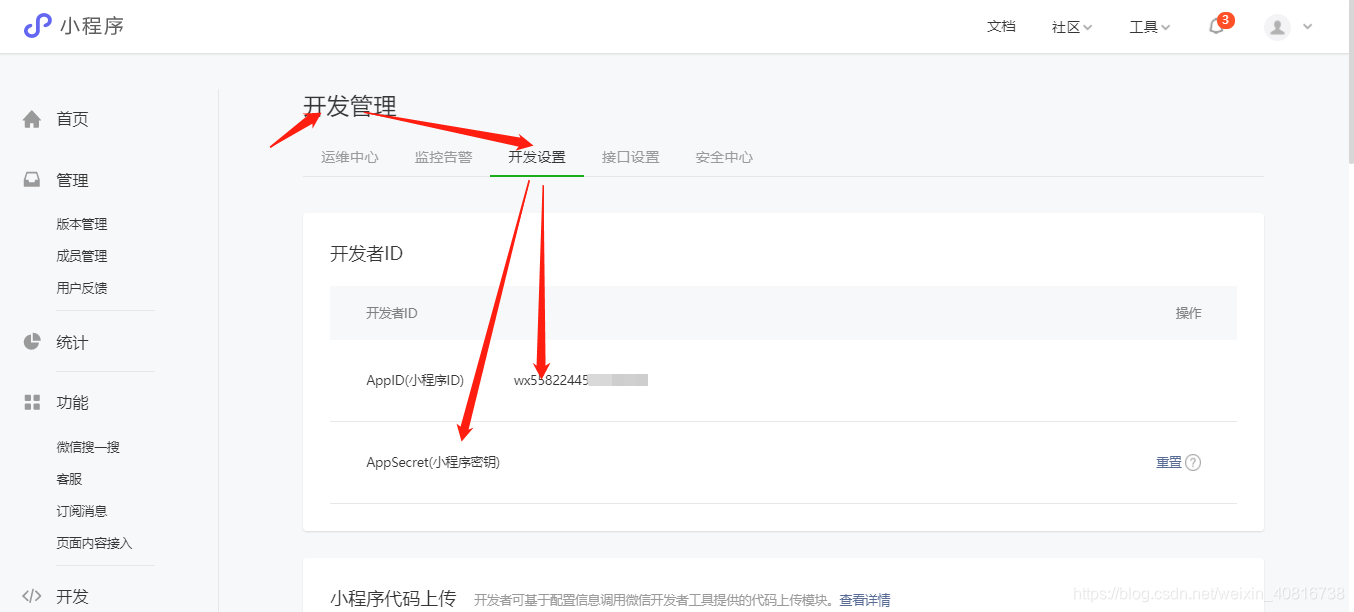Select the 管理 section icon
The height and width of the screenshot is (612, 1354).
click(x=31, y=179)
